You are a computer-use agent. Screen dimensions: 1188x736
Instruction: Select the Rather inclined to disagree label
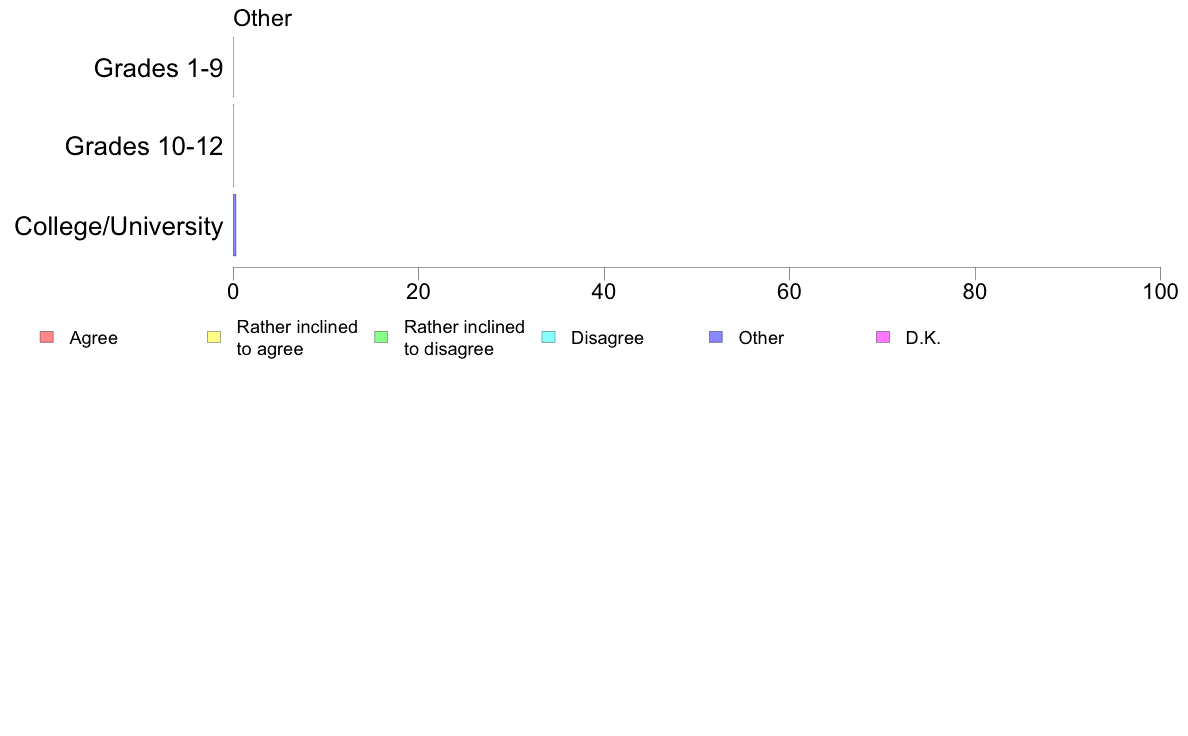464,338
